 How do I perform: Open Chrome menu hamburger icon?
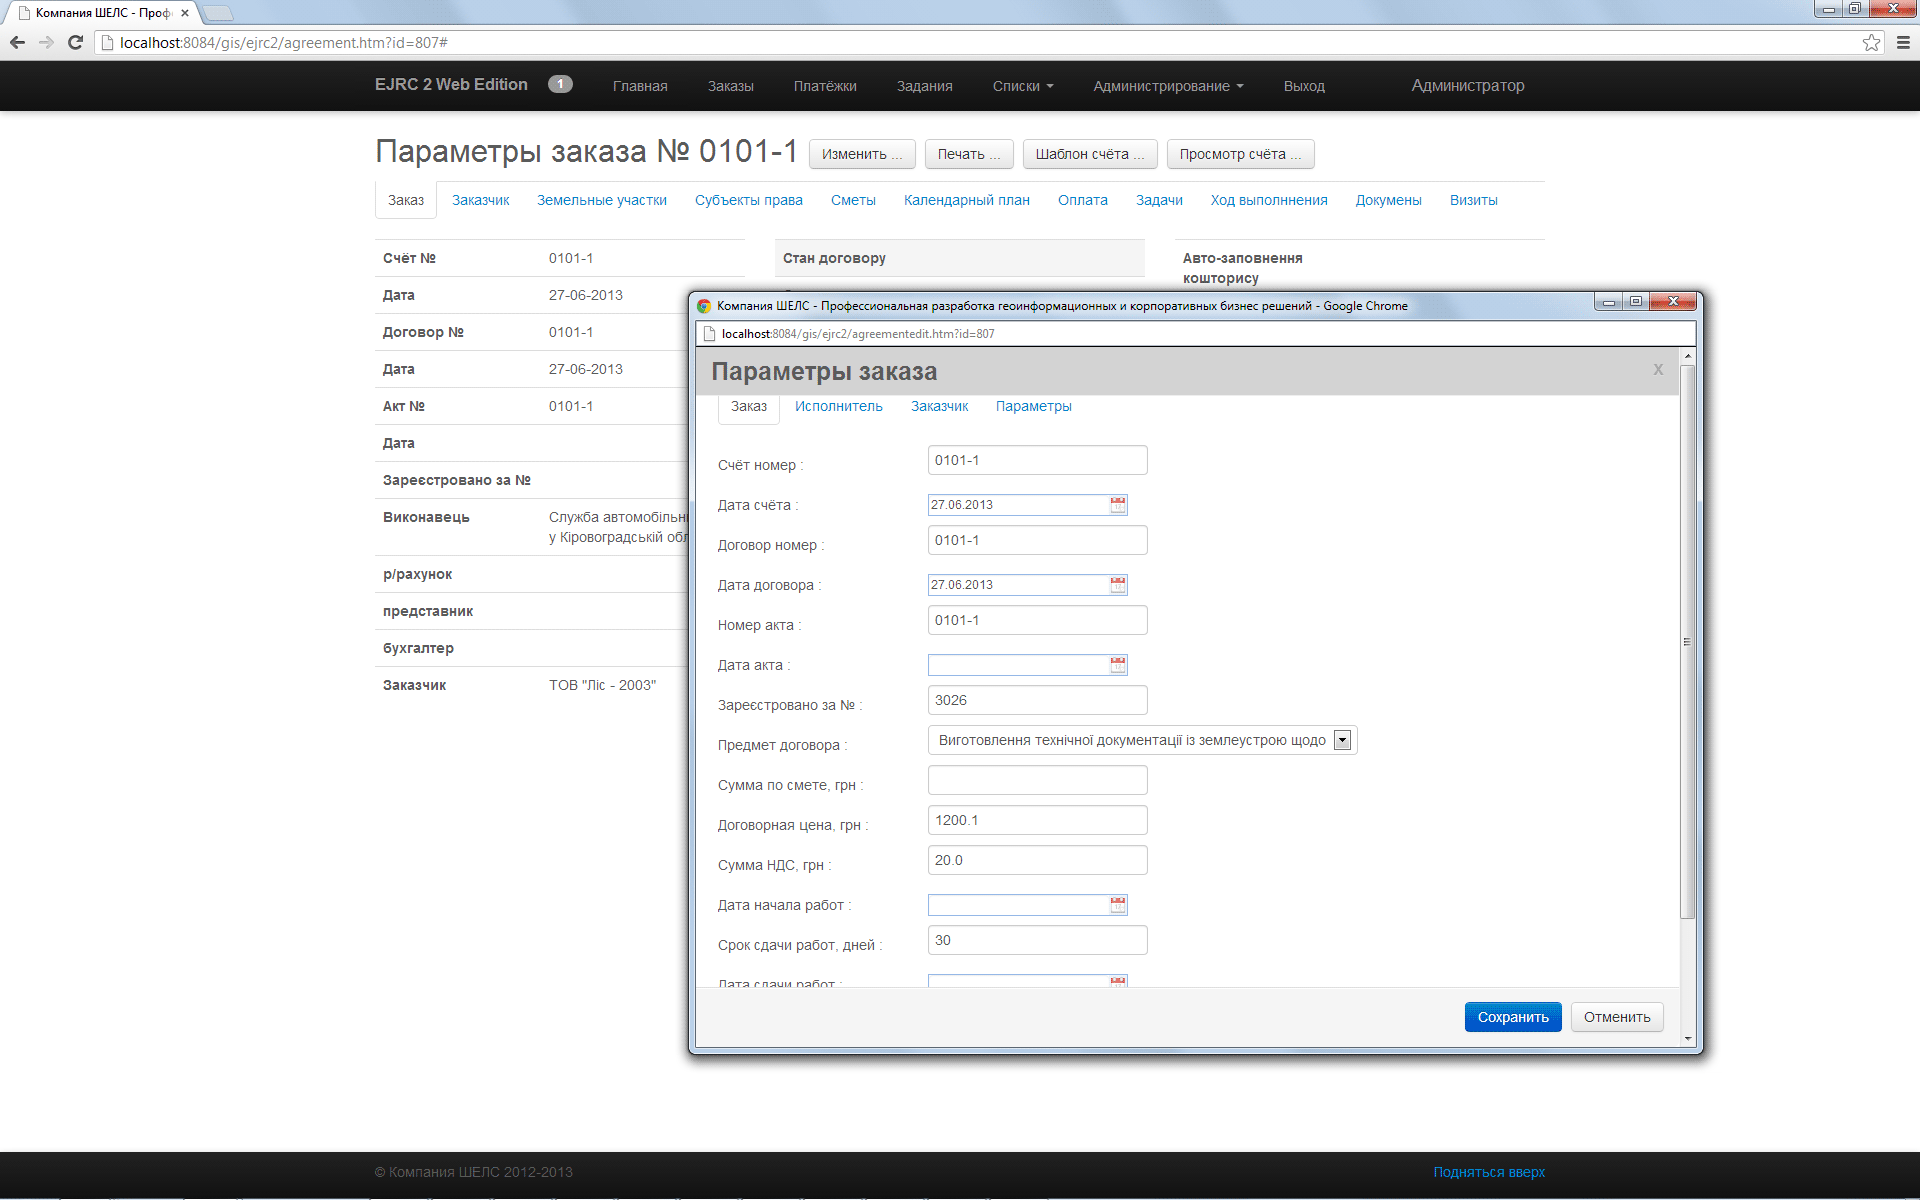(1903, 42)
